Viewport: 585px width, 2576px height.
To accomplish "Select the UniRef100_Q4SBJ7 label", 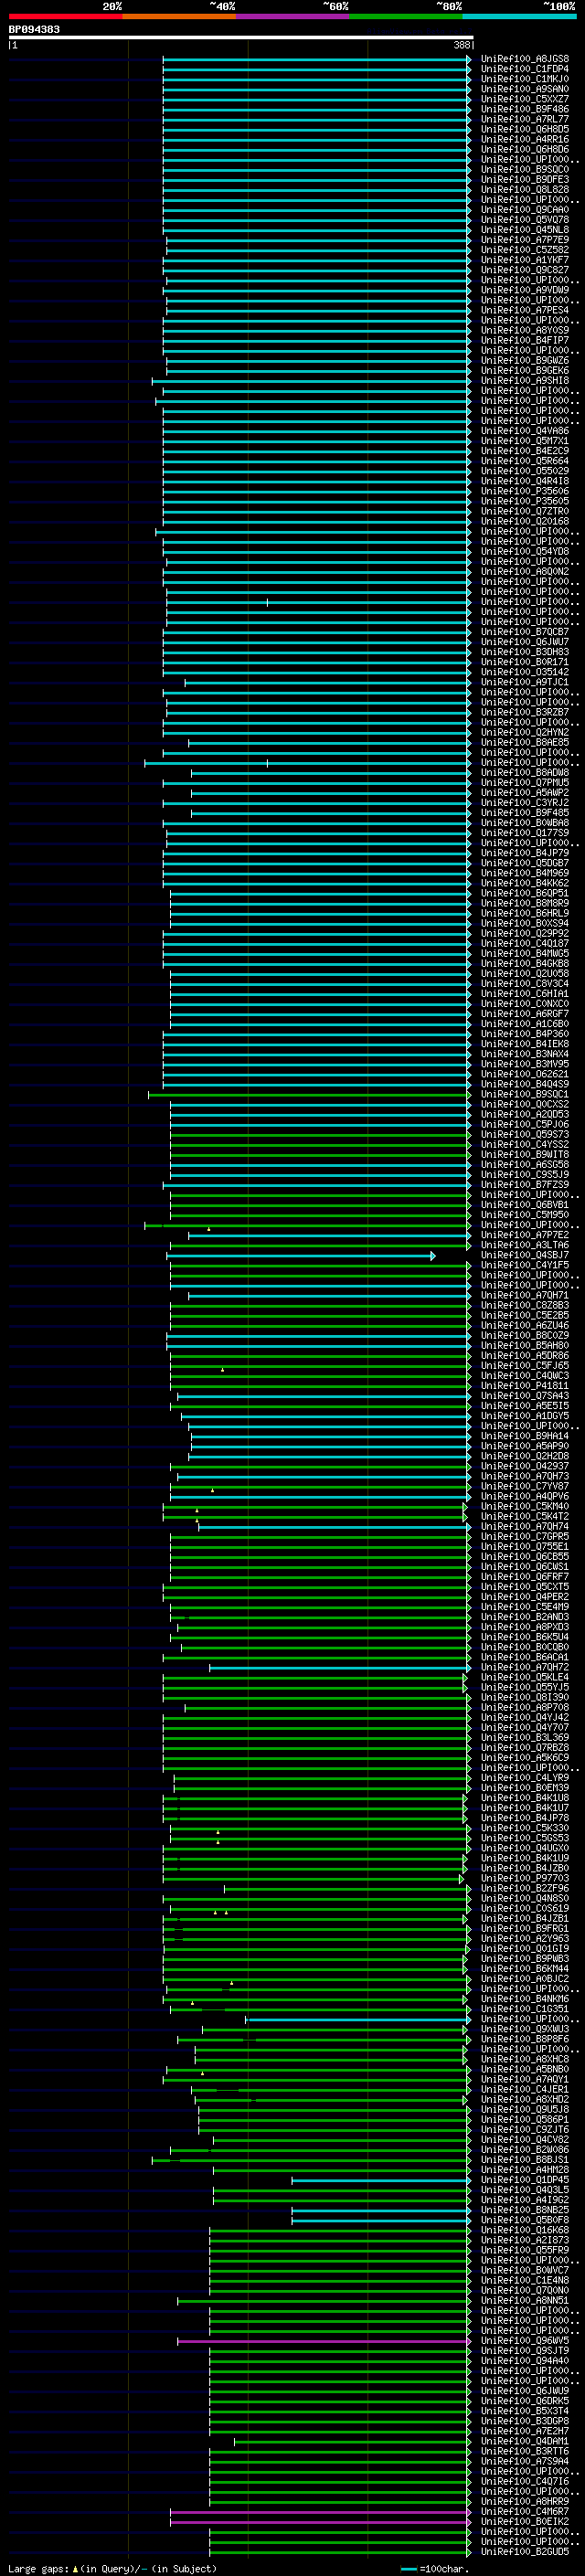I will click(525, 1255).
